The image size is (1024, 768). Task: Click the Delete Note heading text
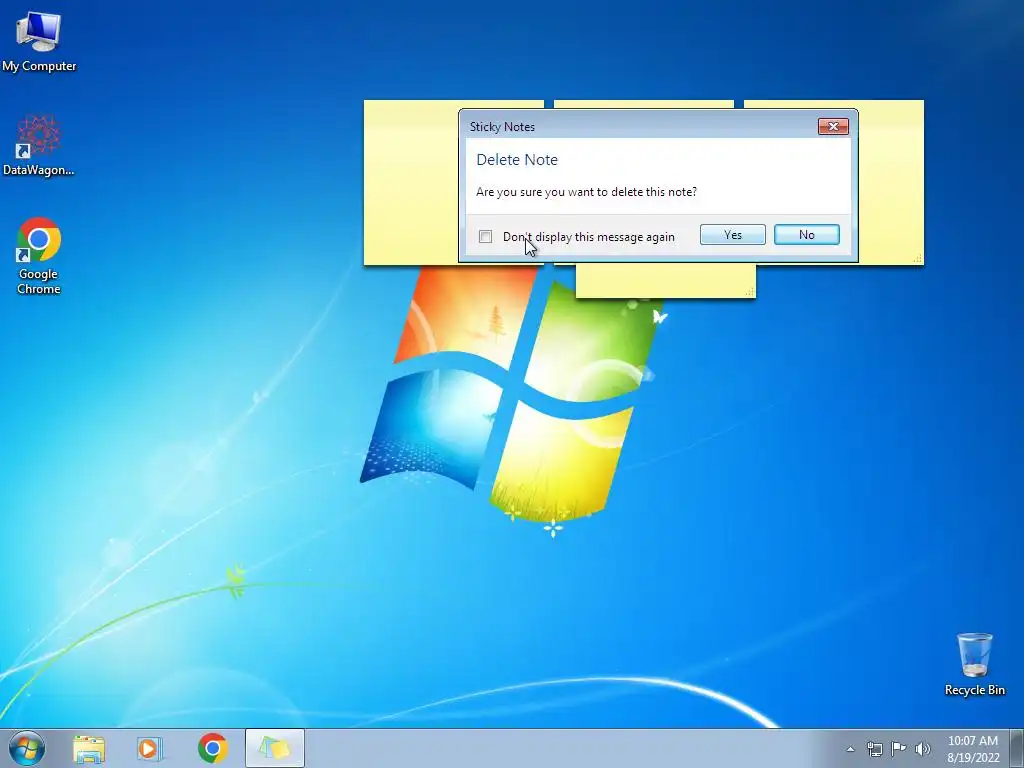(x=517, y=160)
